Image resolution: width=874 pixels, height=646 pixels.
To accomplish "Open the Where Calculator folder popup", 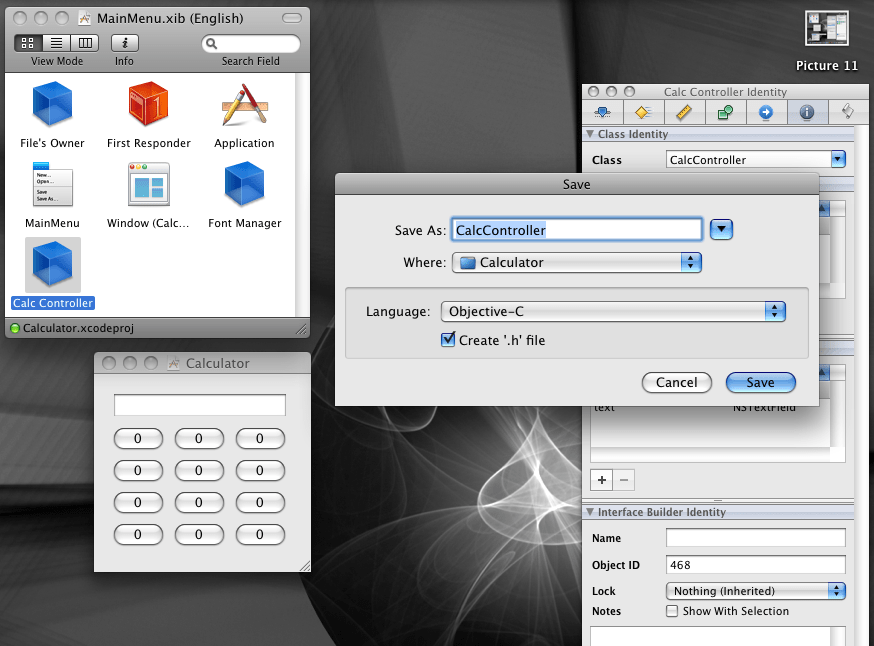I will coord(576,263).
